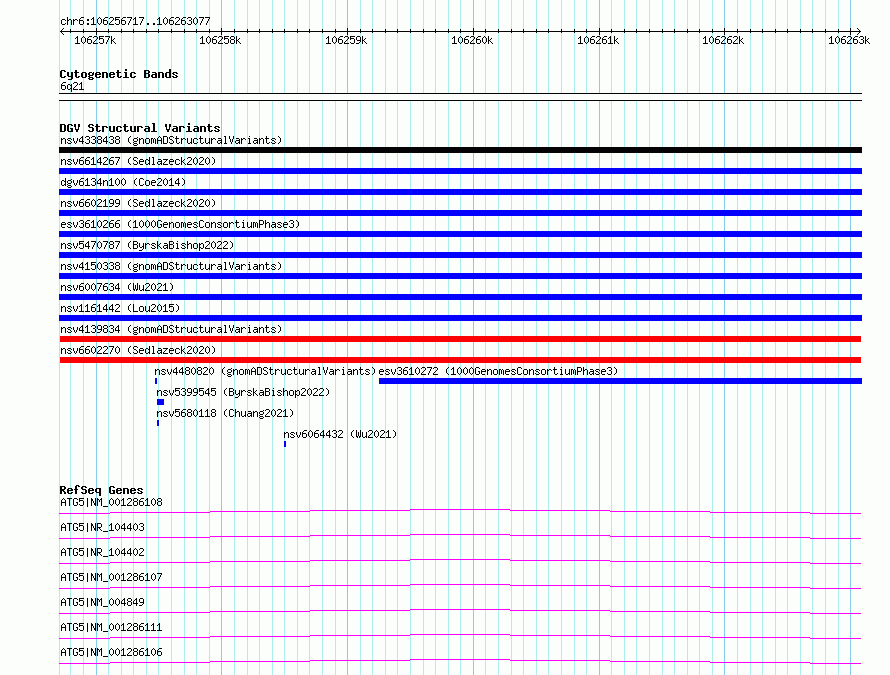890x675 pixels.
Task: Click the nsv6602199 (Sedlazeck2020) label
Action: (x=138, y=203)
